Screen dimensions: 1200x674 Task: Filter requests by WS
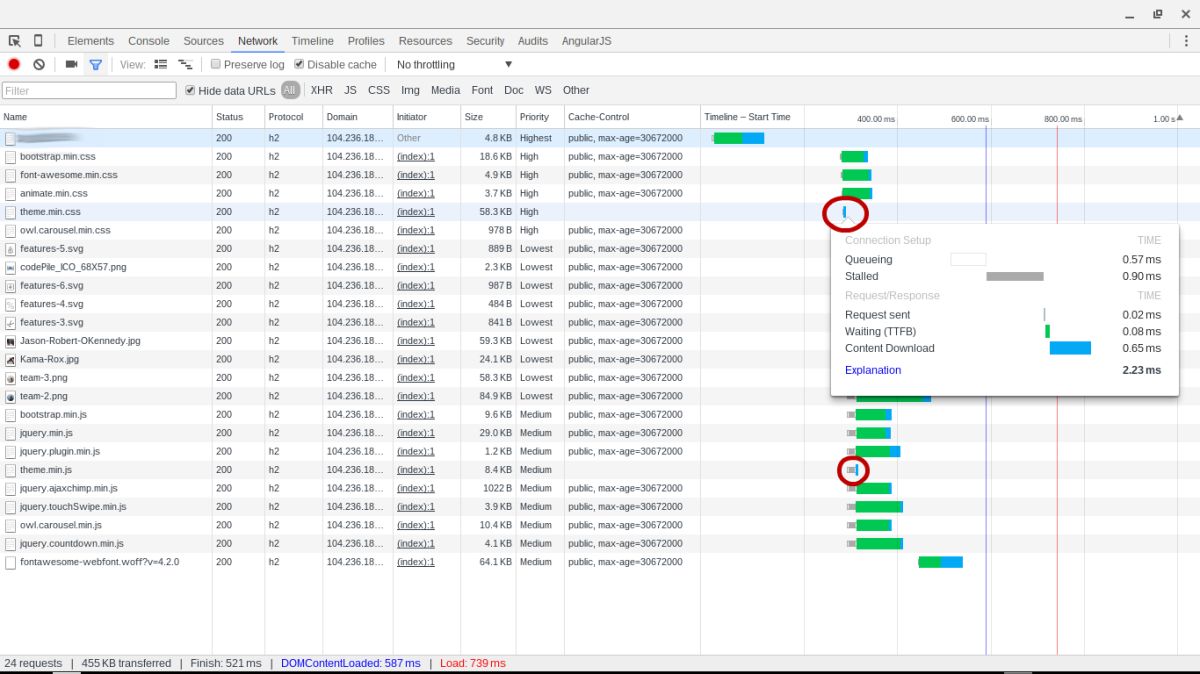(543, 90)
